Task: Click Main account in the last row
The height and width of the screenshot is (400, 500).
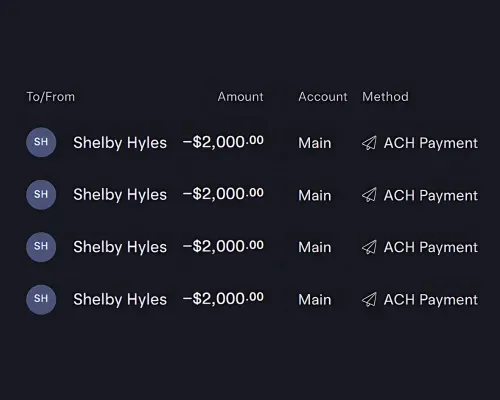Action: [x=315, y=300]
